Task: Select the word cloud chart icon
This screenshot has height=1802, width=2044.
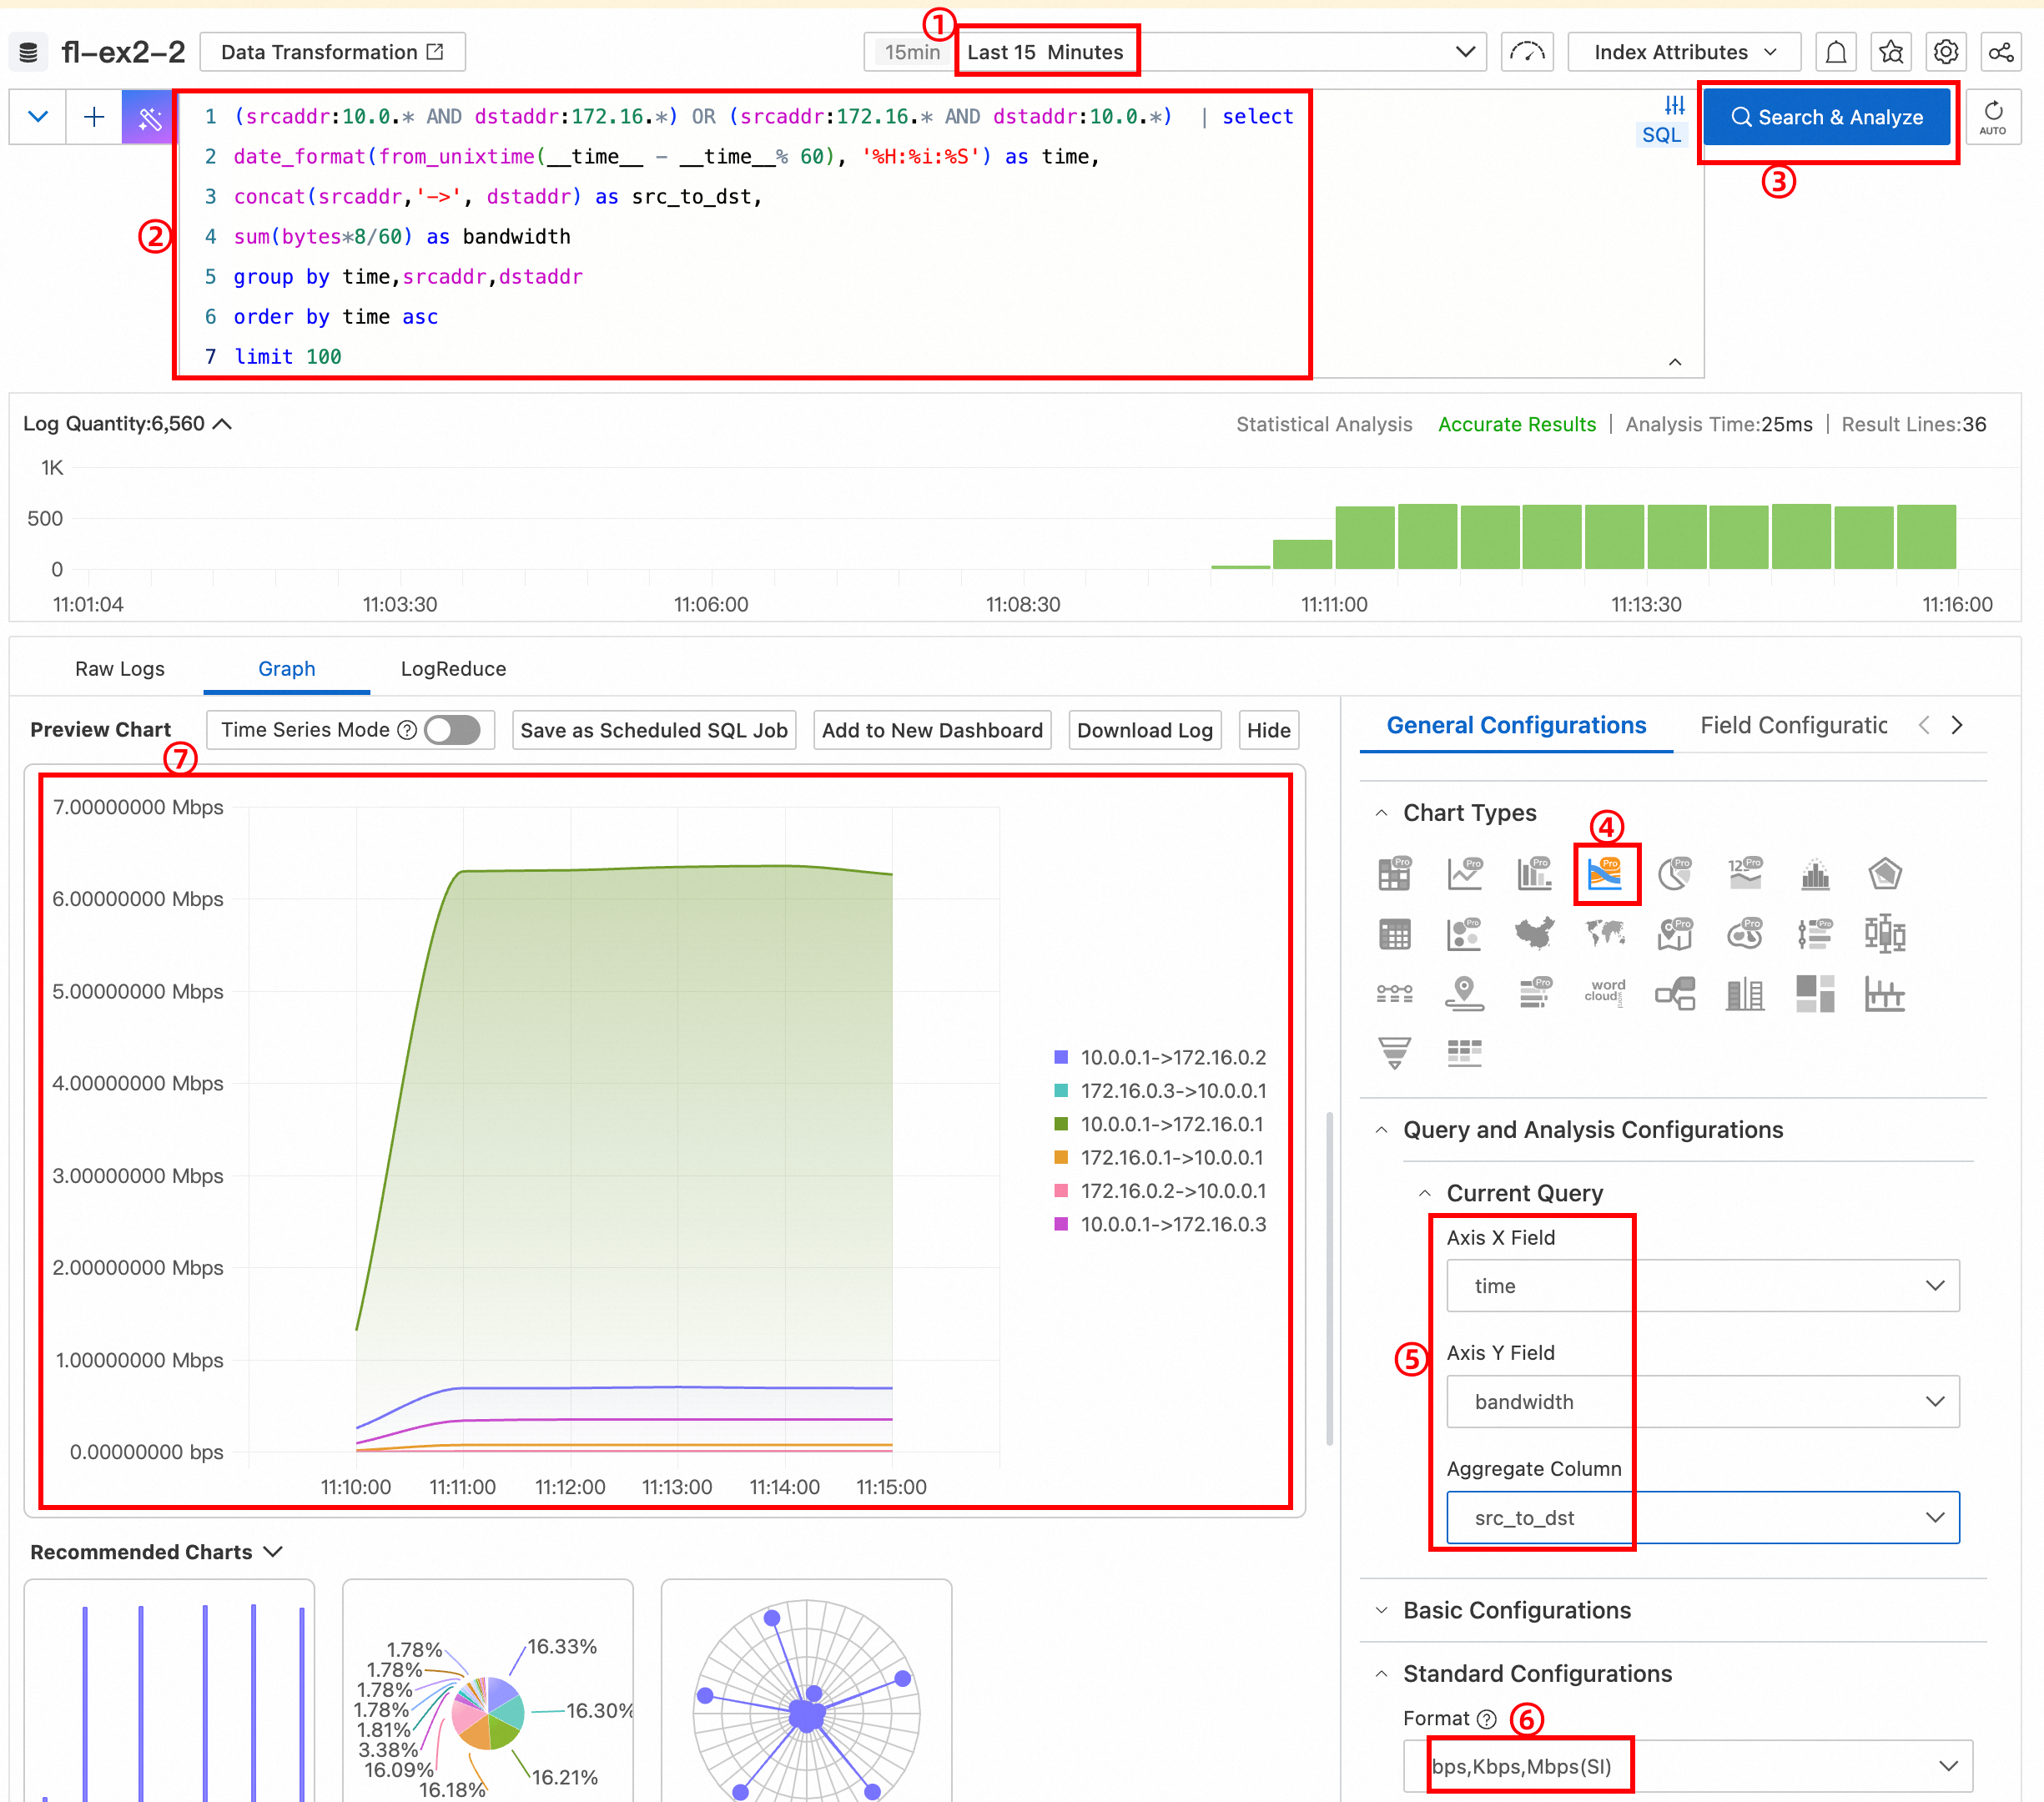Action: (1604, 992)
